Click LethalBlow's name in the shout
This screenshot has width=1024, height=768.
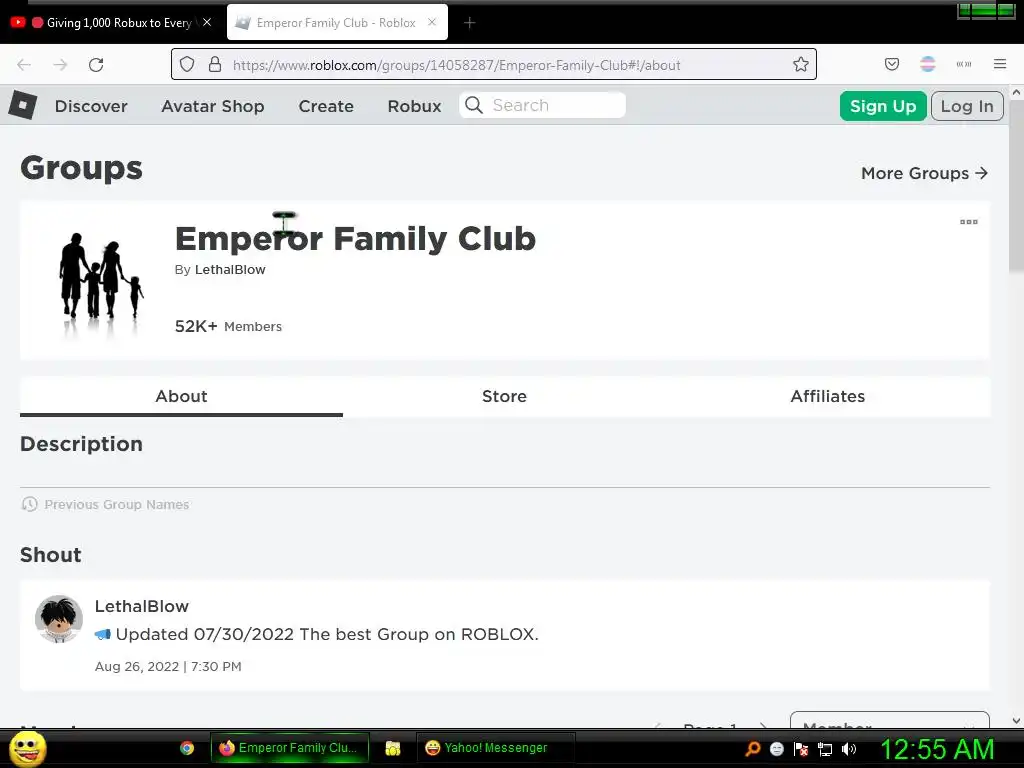tap(142, 606)
